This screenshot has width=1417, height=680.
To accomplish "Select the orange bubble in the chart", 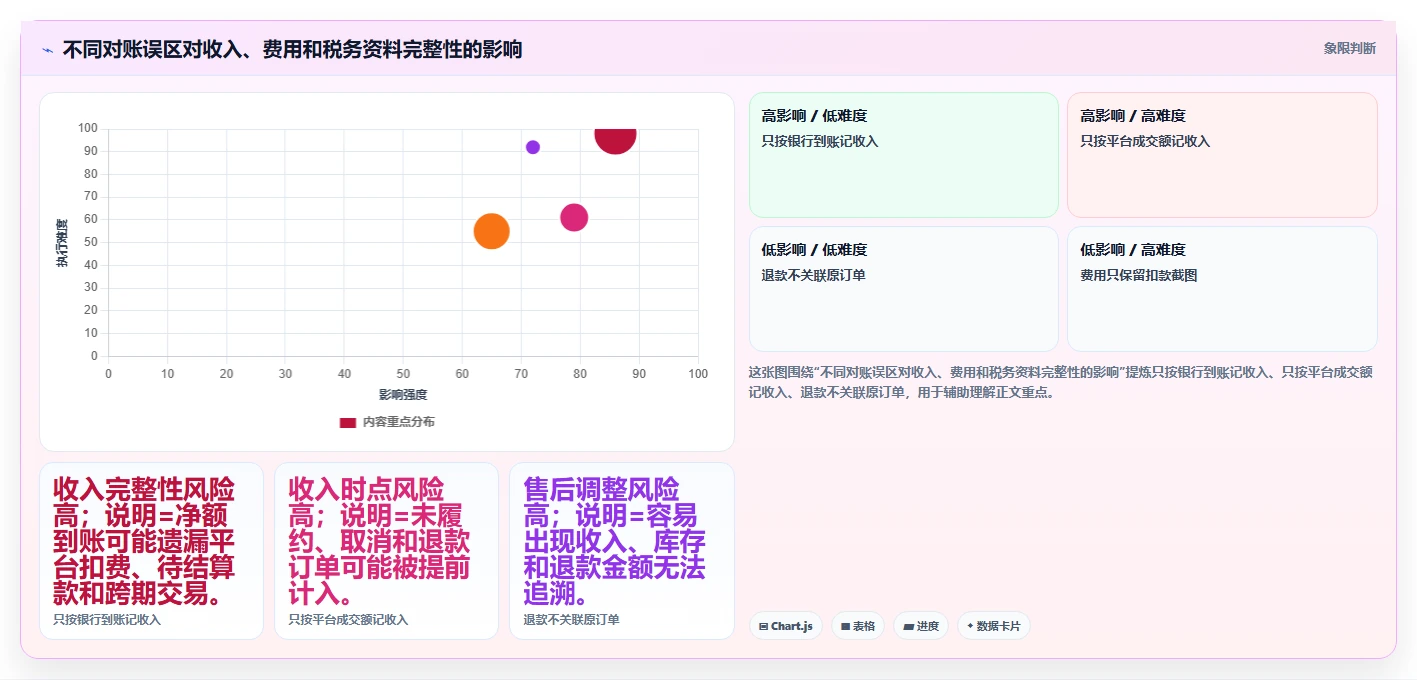I will coord(491,231).
